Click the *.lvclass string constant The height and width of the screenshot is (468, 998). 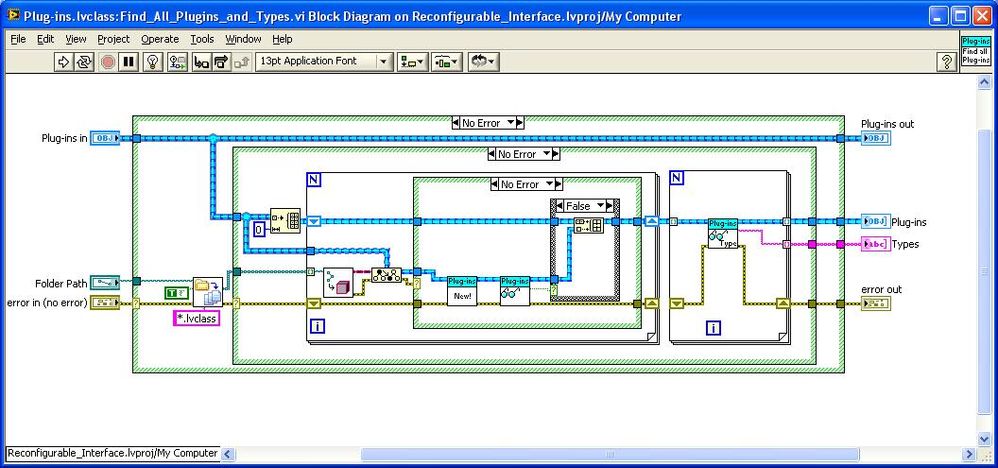197,318
